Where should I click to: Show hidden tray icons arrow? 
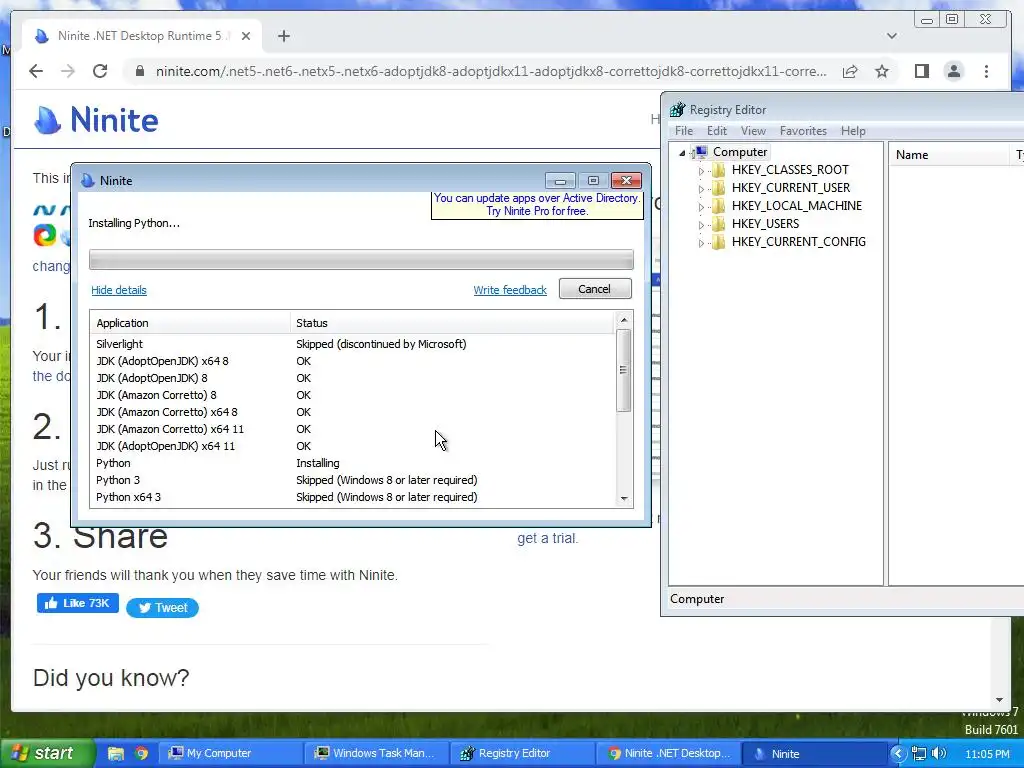point(898,754)
